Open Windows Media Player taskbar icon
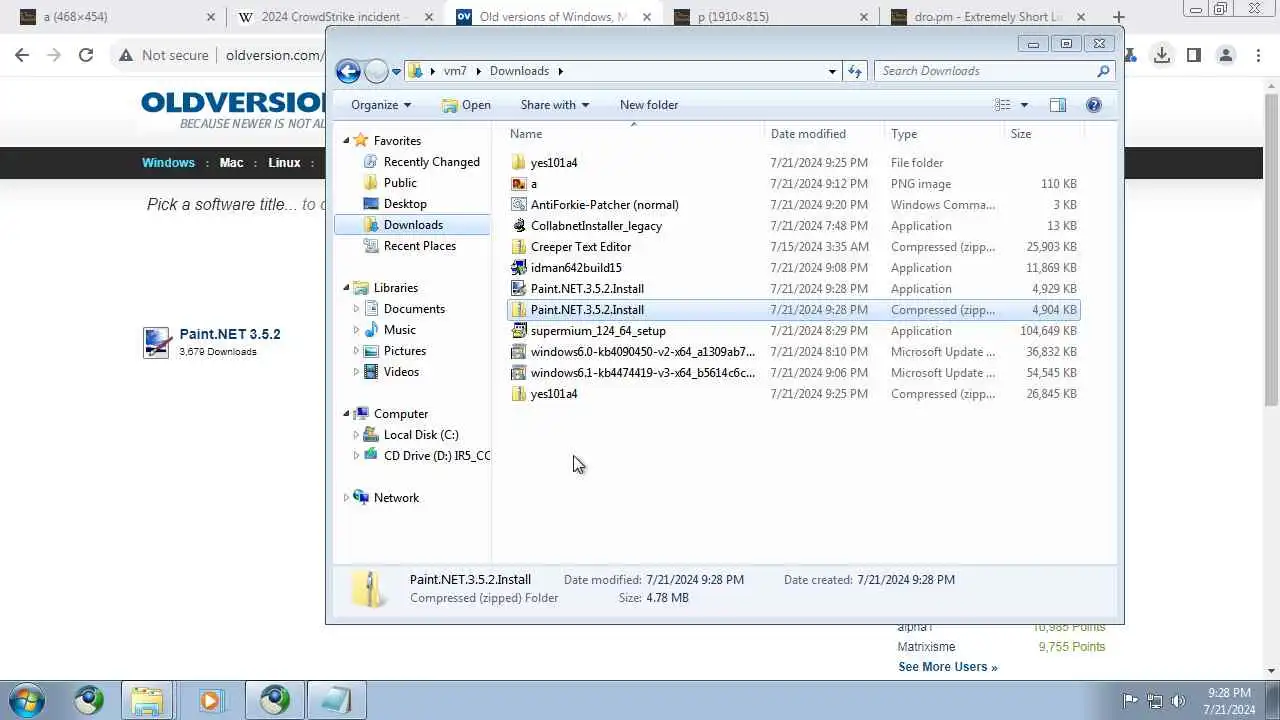This screenshot has width=1280, height=720. tap(209, 700)
